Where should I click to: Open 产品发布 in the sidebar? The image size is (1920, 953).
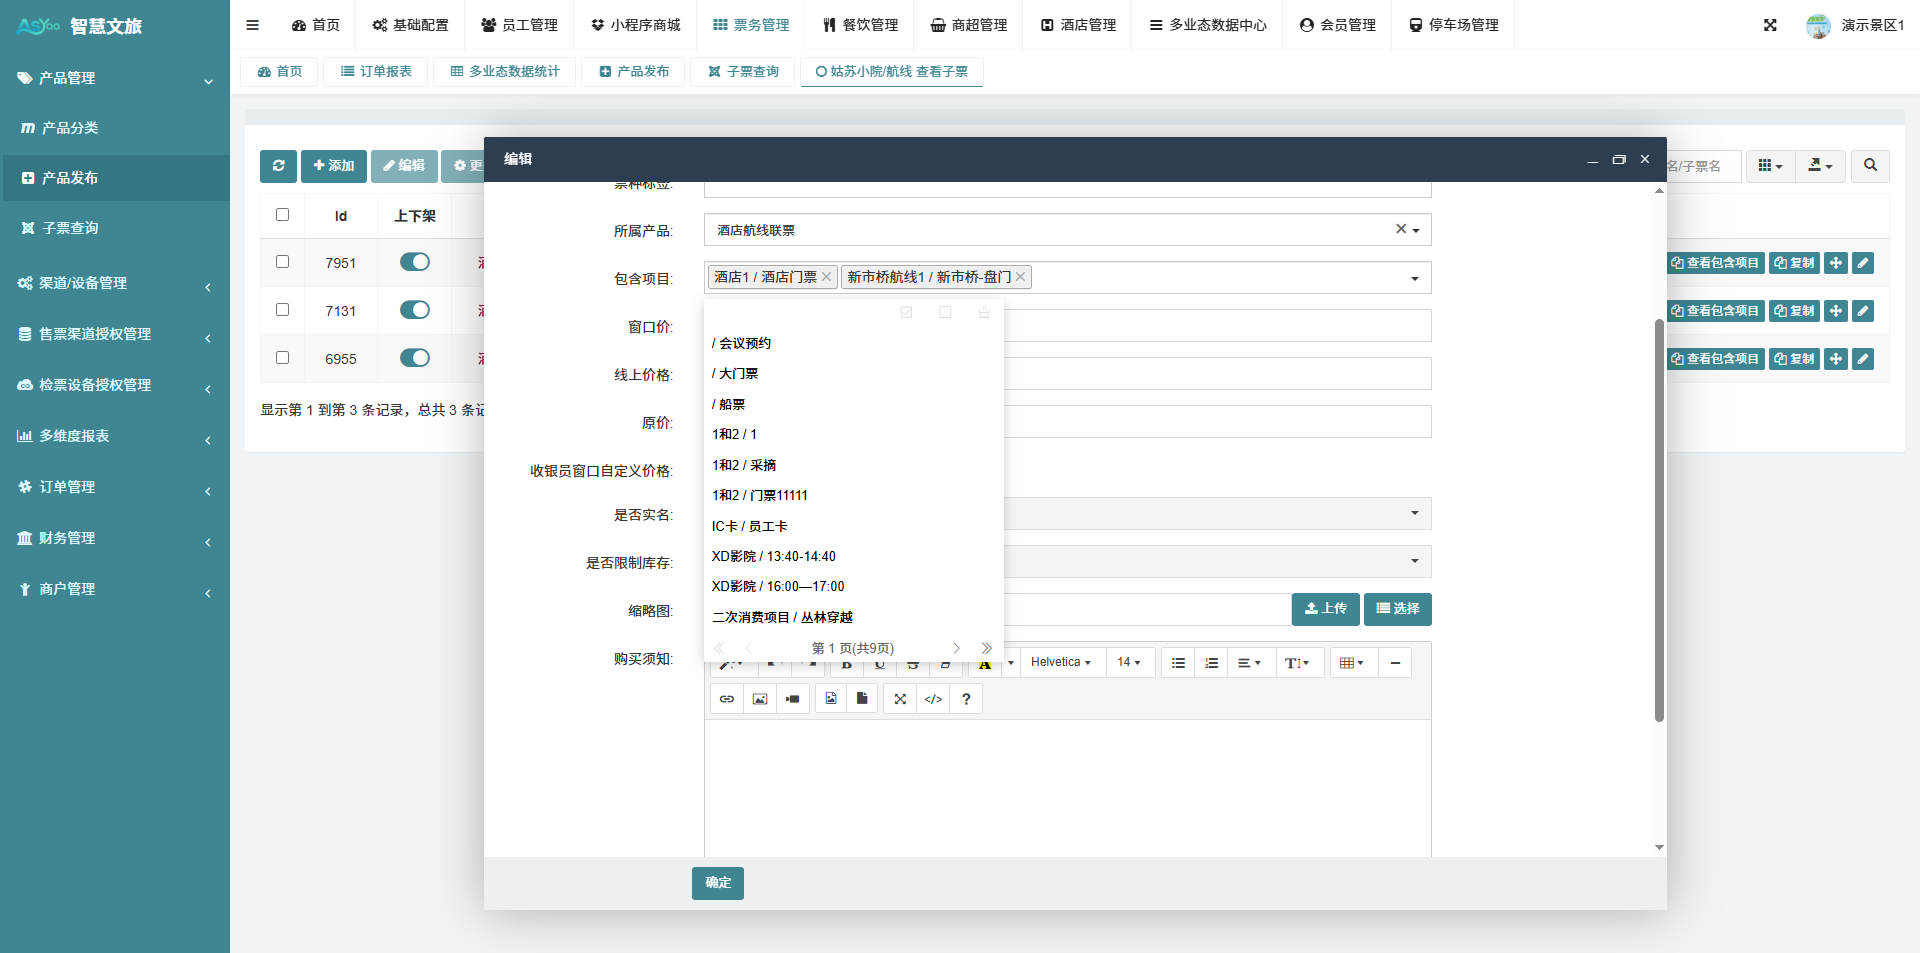[x=115, y=178]
